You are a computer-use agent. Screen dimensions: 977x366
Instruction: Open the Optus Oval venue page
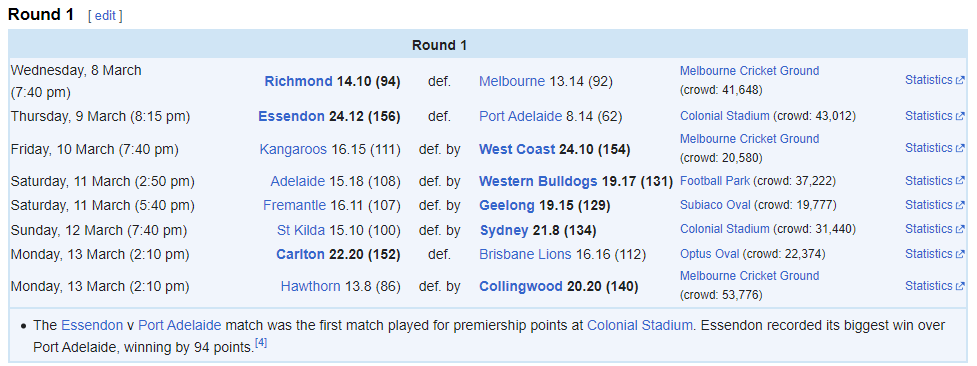pos(710,254)
